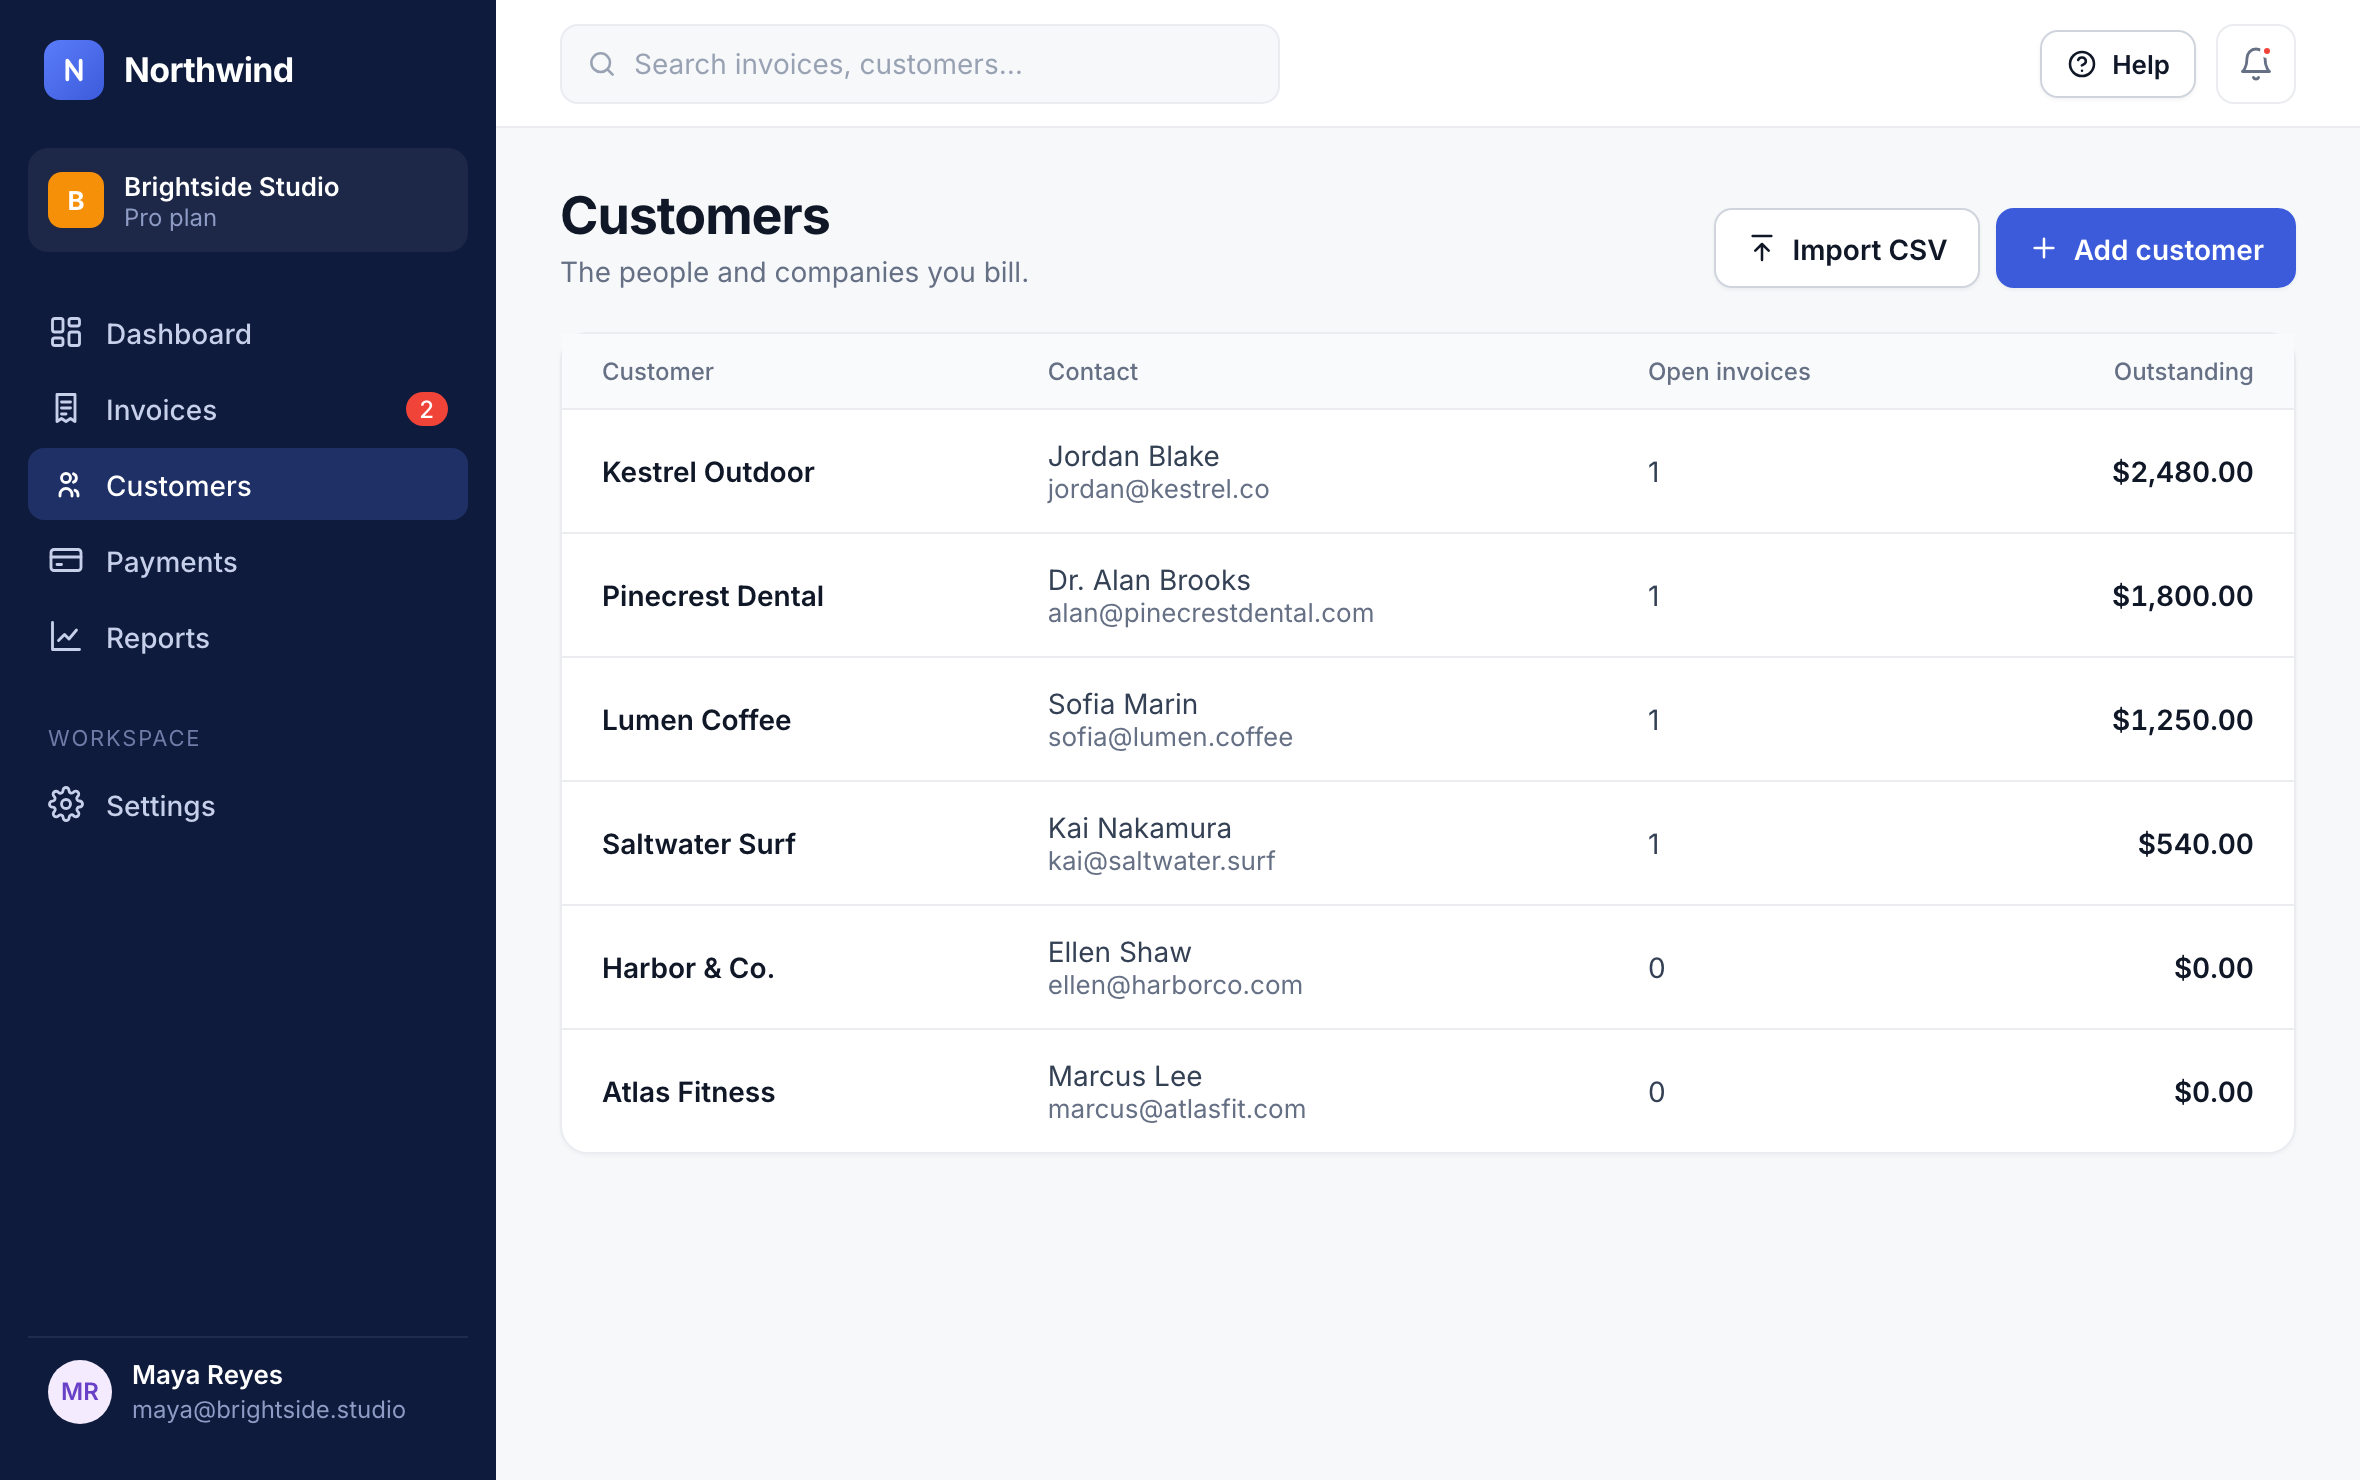Image resolution: width=2360 pixels, height=1480 pixels.
Task: Click the Customers people icon
Action: pyautogui.click(x=68, y=485)
